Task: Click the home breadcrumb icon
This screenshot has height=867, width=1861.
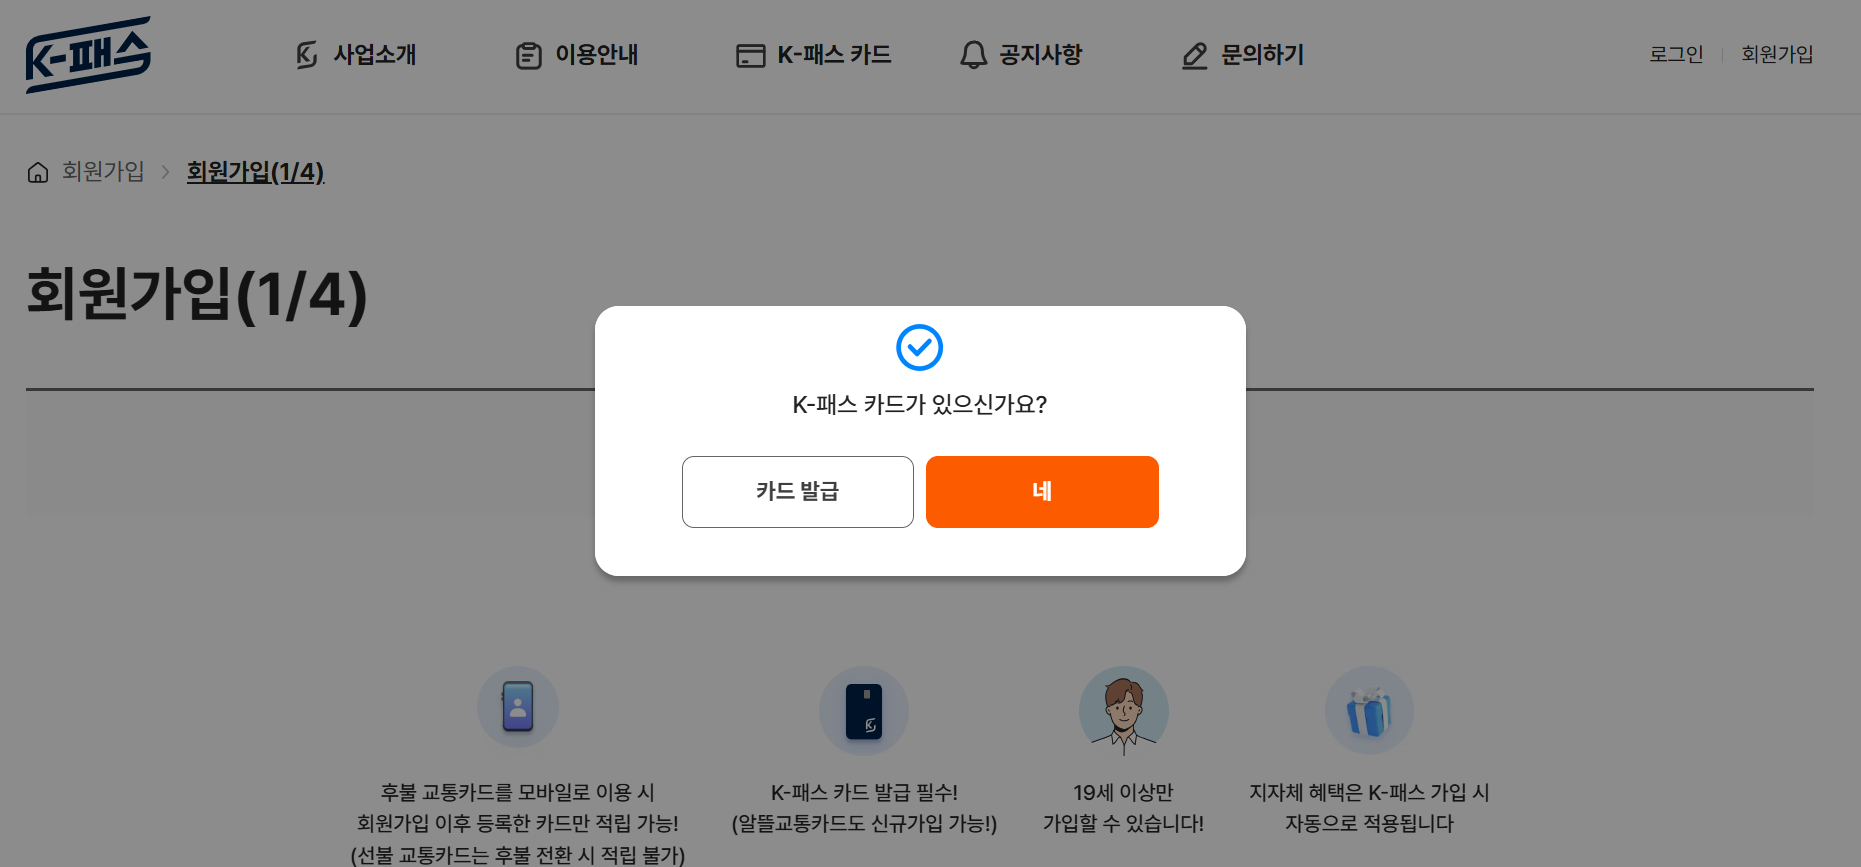Action: tap(38, 172)
